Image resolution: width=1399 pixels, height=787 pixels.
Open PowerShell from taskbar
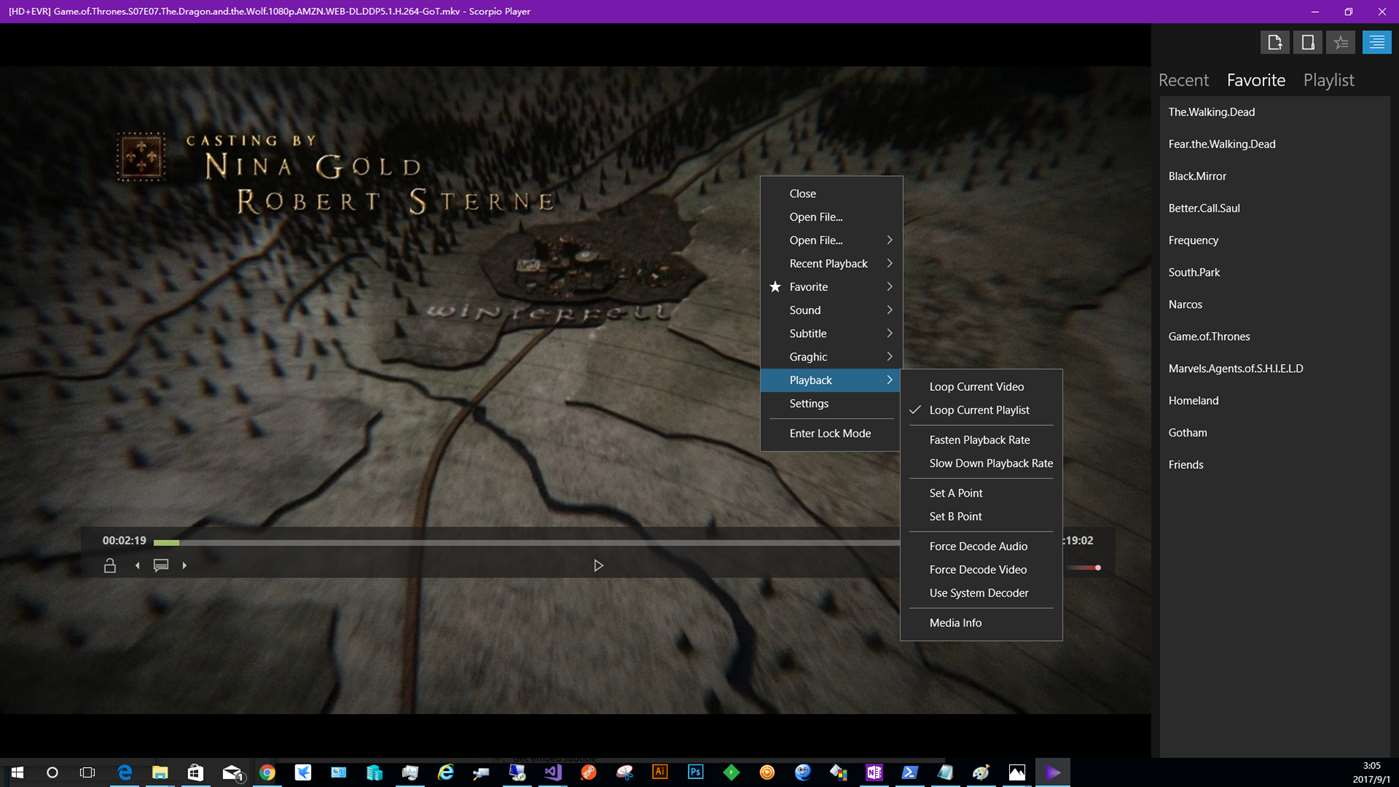pyautogui.click(x=910, y=772)
